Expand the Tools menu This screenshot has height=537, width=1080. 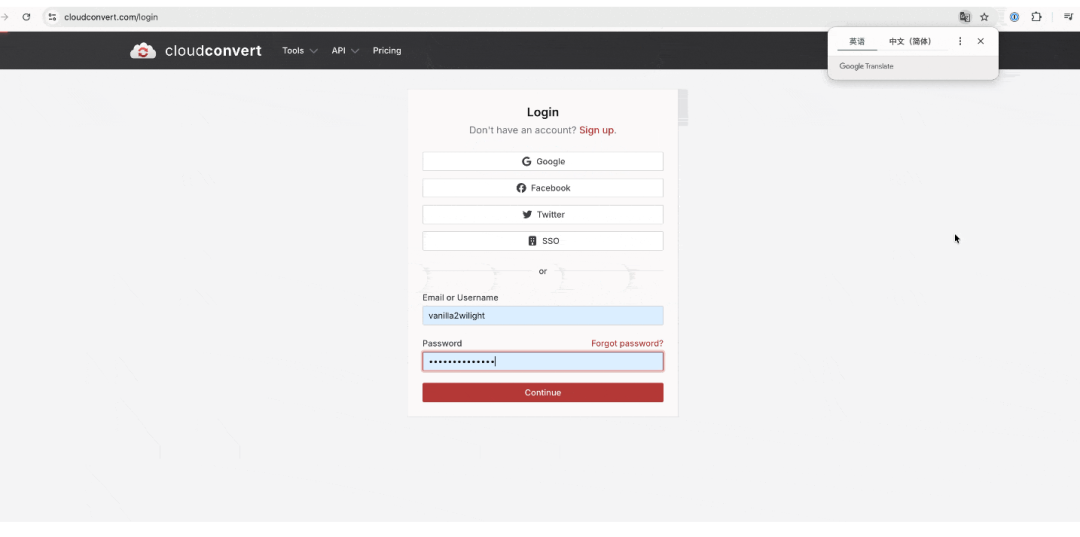coord(300,51)
